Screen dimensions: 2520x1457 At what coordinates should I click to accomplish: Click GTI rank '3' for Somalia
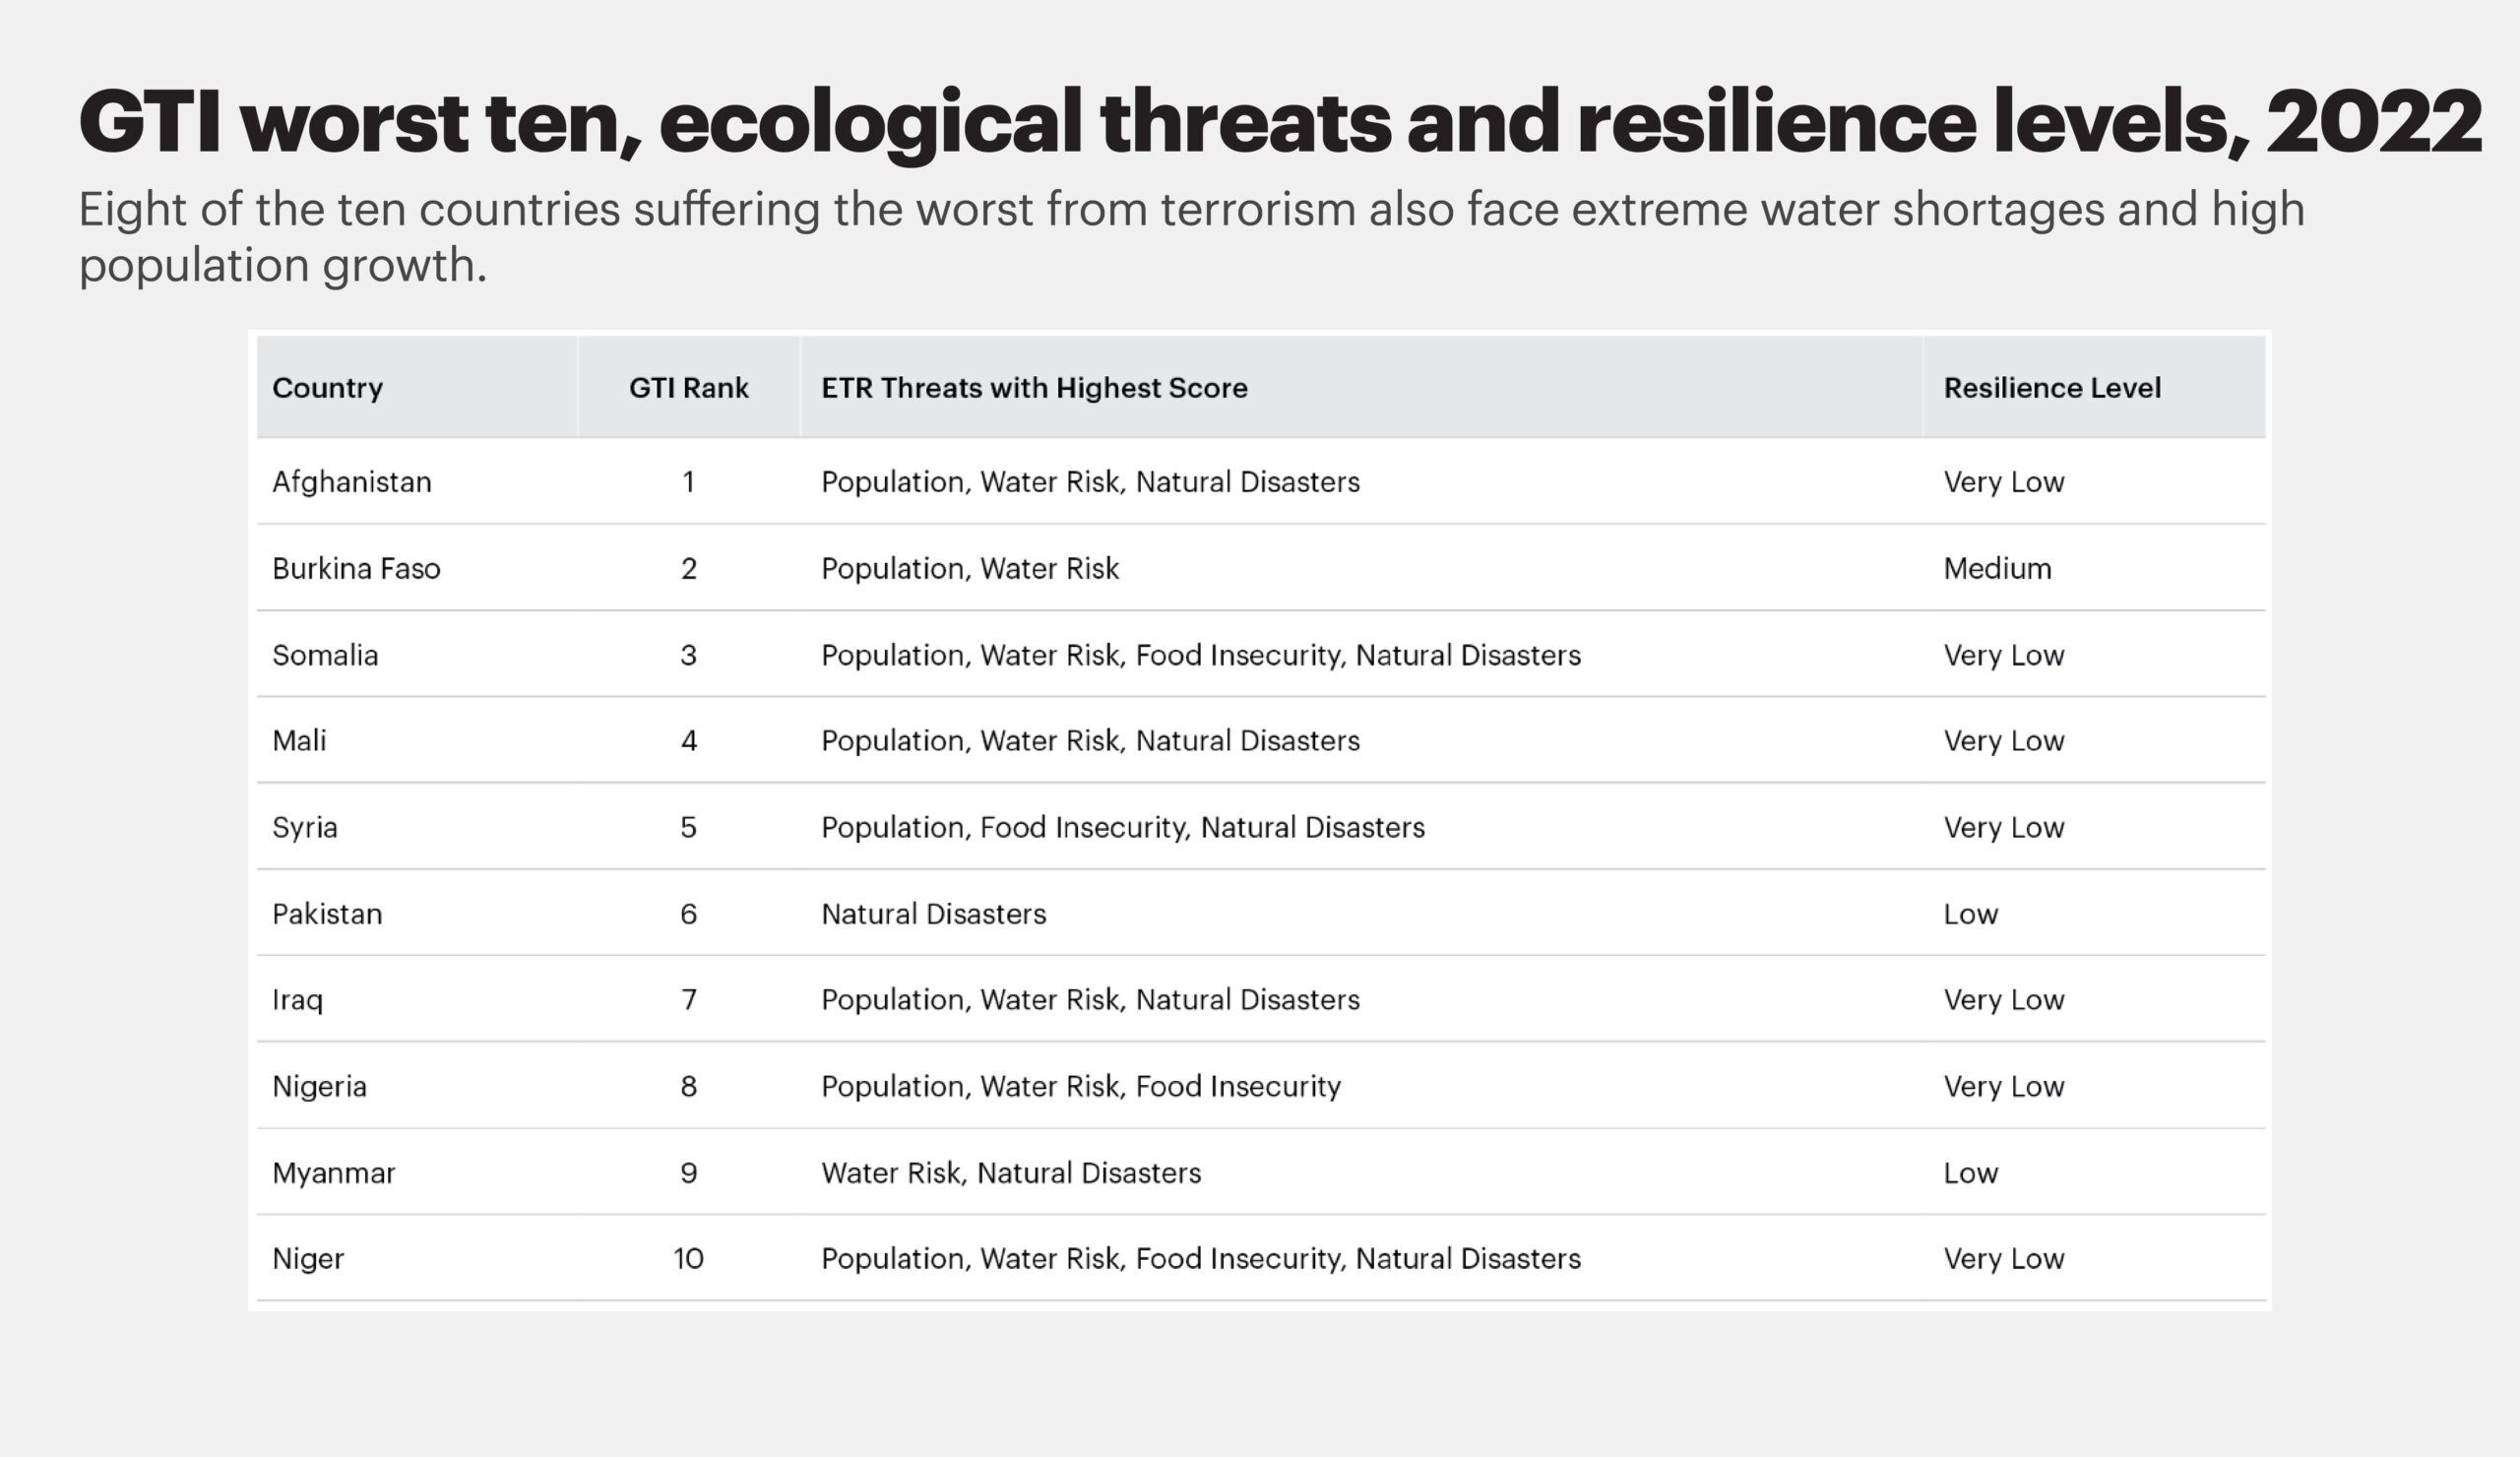coord(688,655)
